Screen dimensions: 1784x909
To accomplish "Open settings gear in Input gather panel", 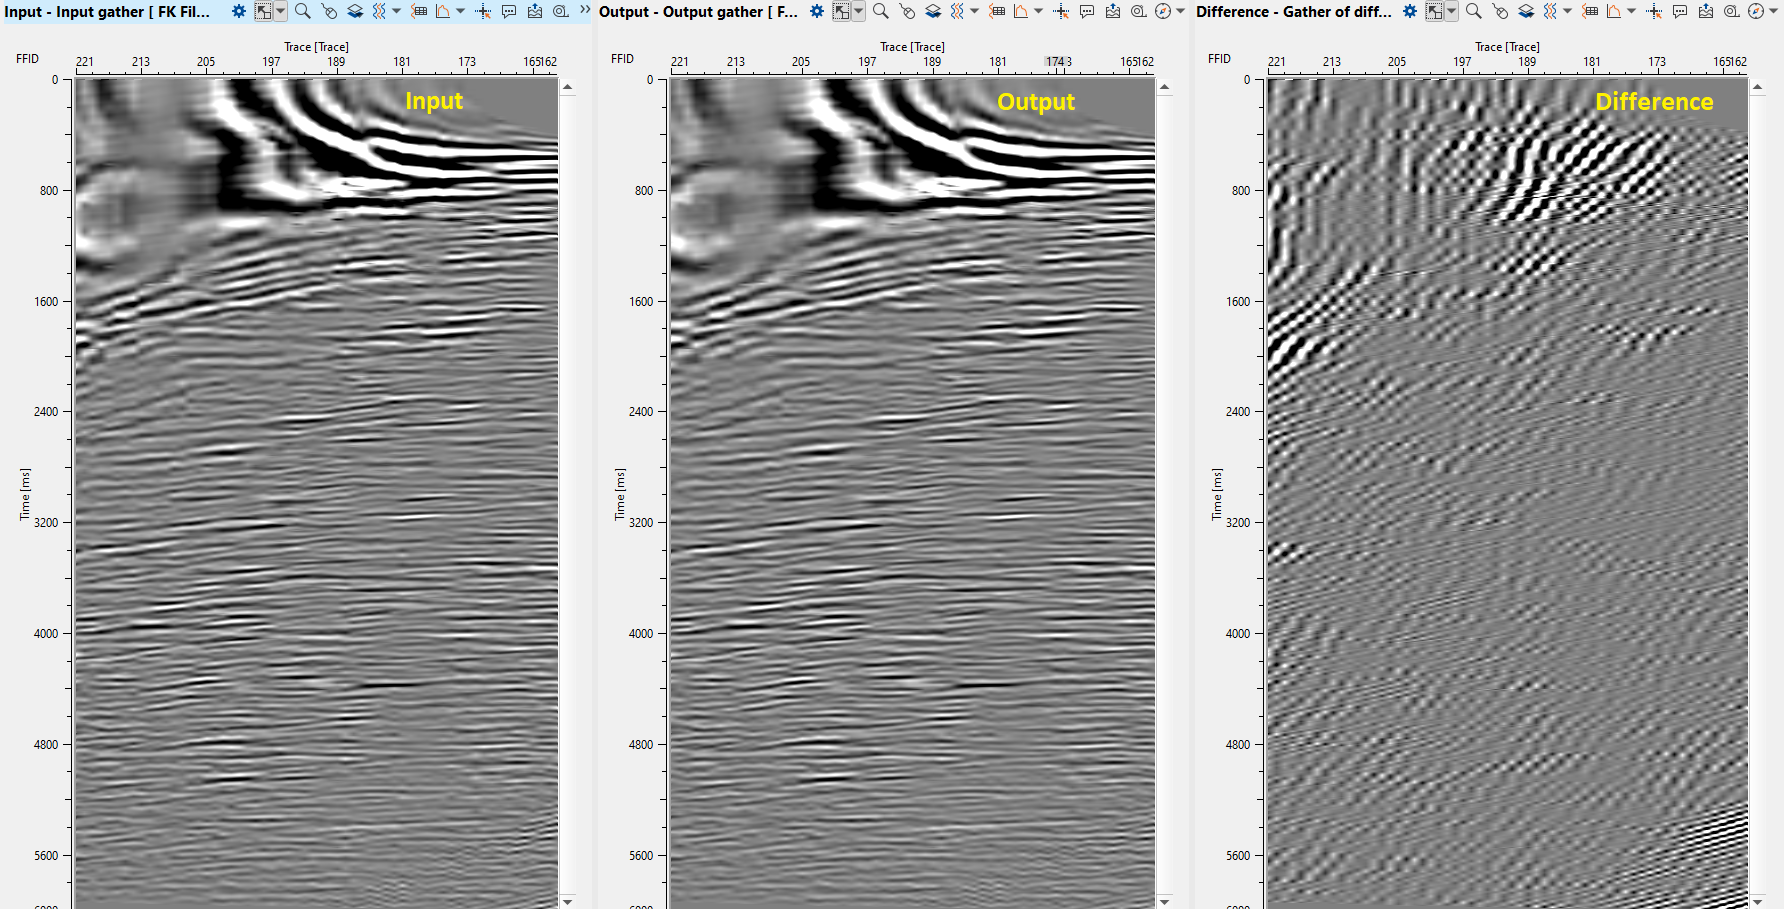I will click(x=238, y=12).
